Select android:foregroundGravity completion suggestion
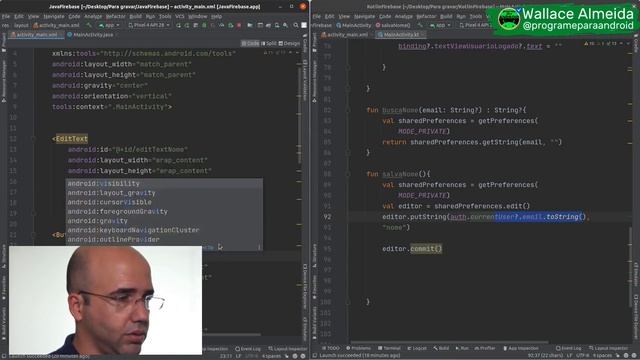This screenshot has width=640, height=360. pos(164,211)
